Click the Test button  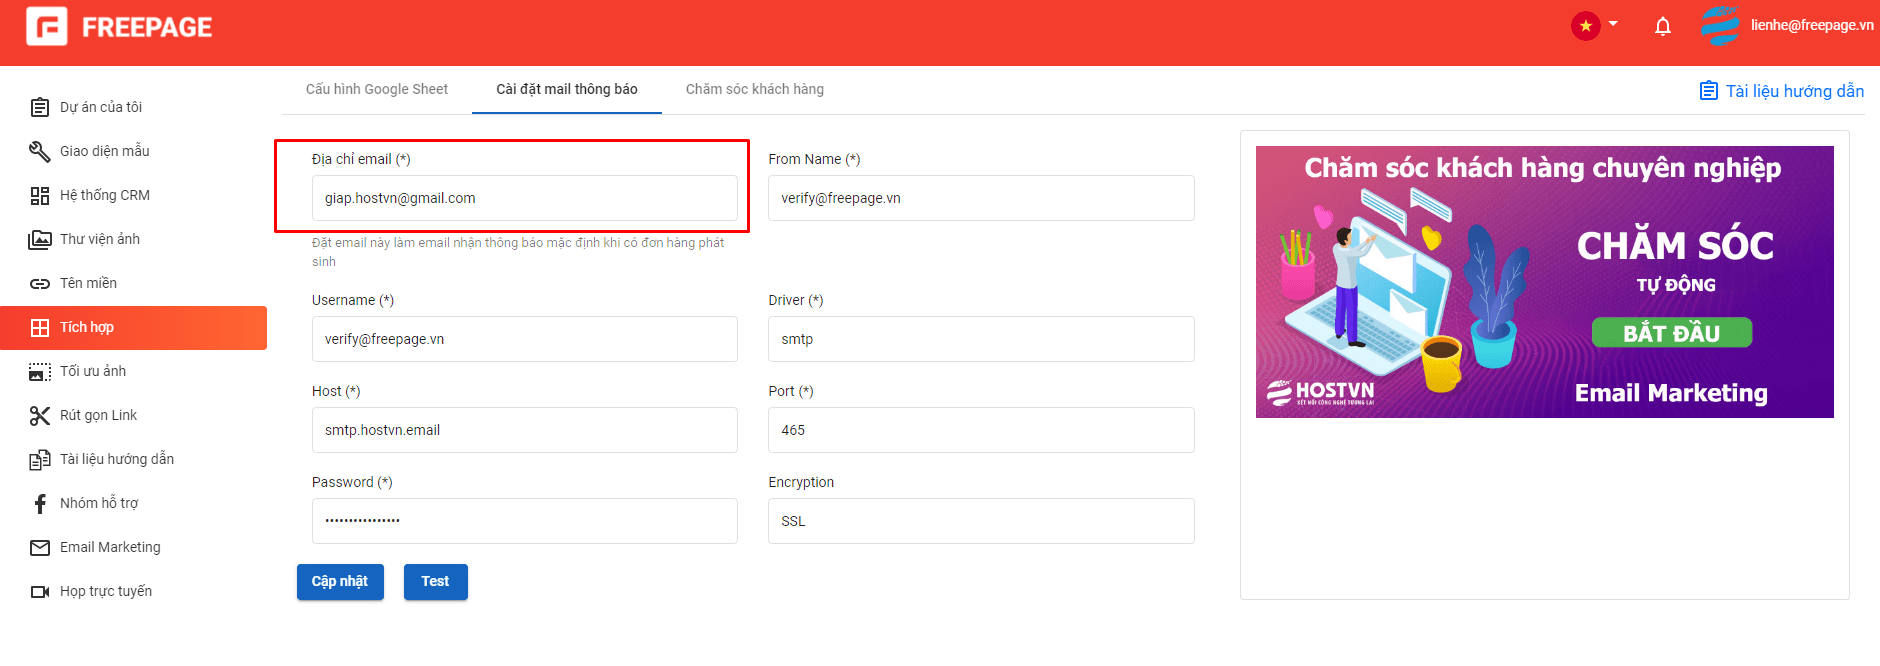click(435, 582)
